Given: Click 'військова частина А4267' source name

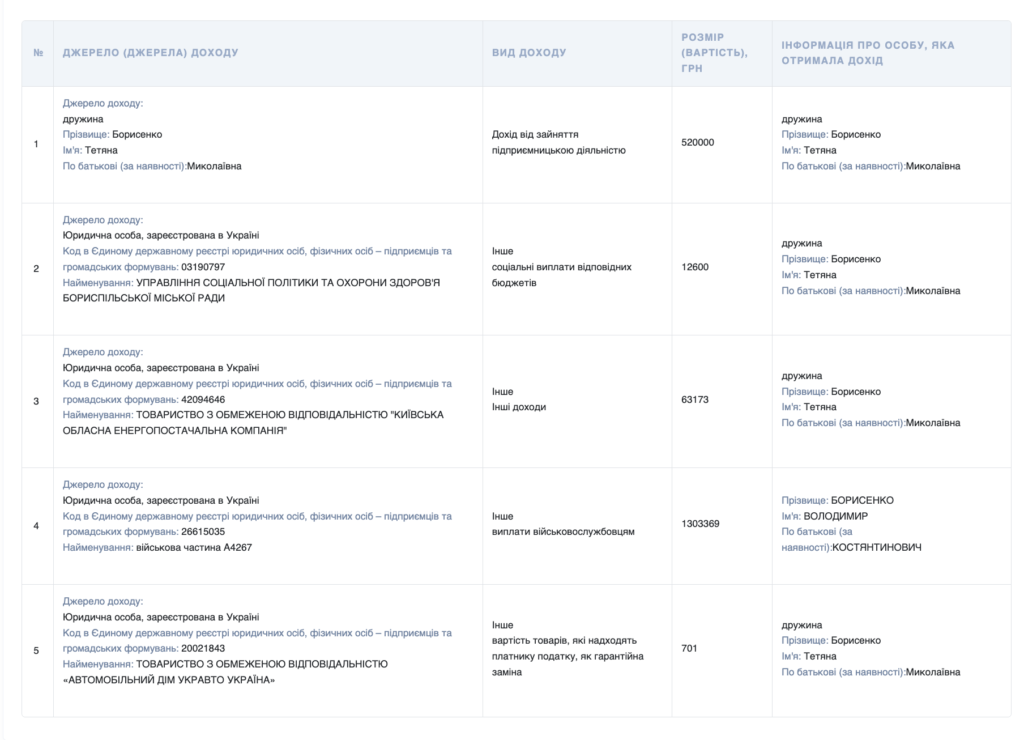Looking at the screenshot, I should 194,548.
